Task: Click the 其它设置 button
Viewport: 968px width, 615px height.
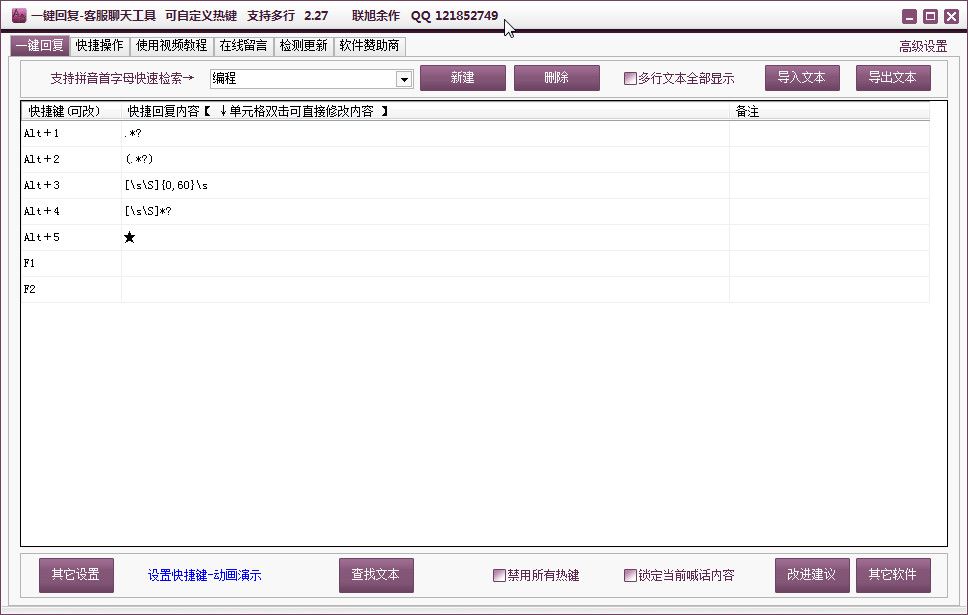Action: [x=77, y=575]
